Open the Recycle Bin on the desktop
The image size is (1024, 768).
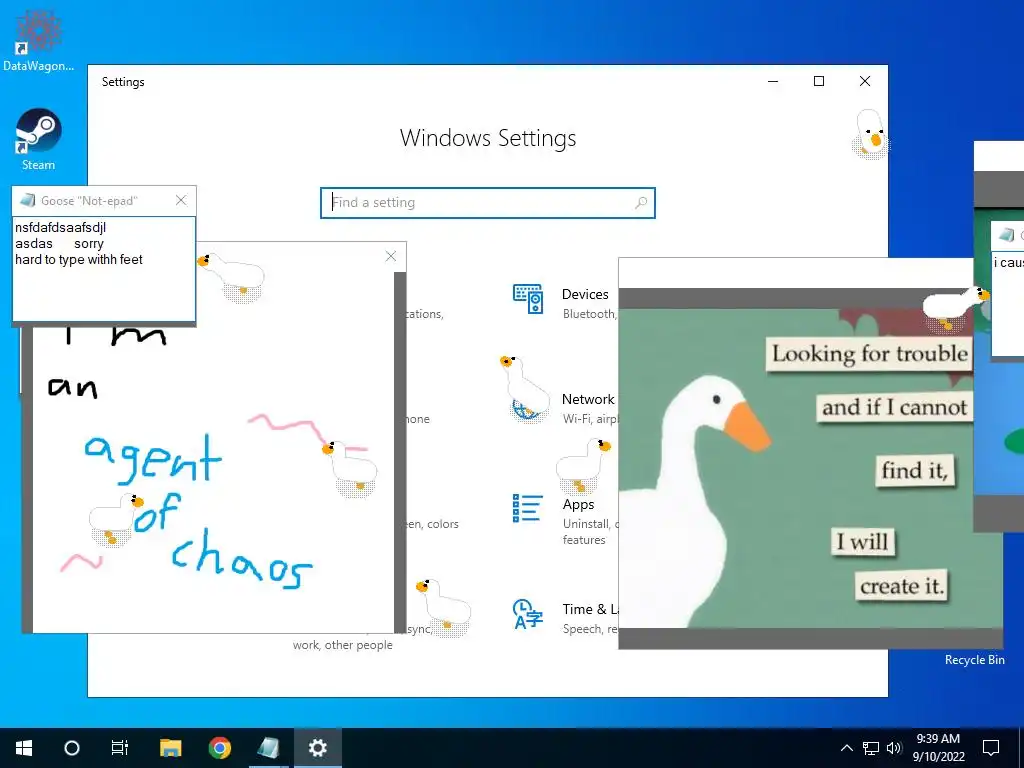coord(974,660)
